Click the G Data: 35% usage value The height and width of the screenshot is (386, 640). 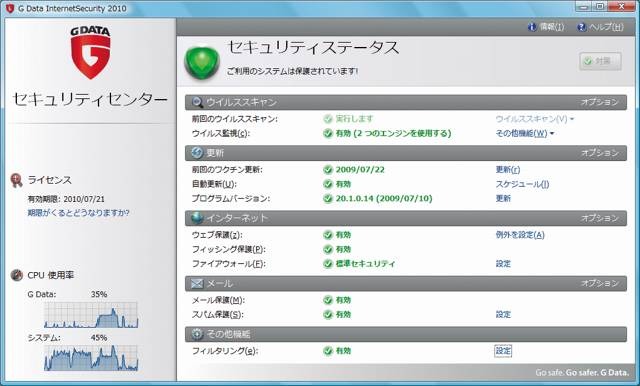[x=99, y=294]
